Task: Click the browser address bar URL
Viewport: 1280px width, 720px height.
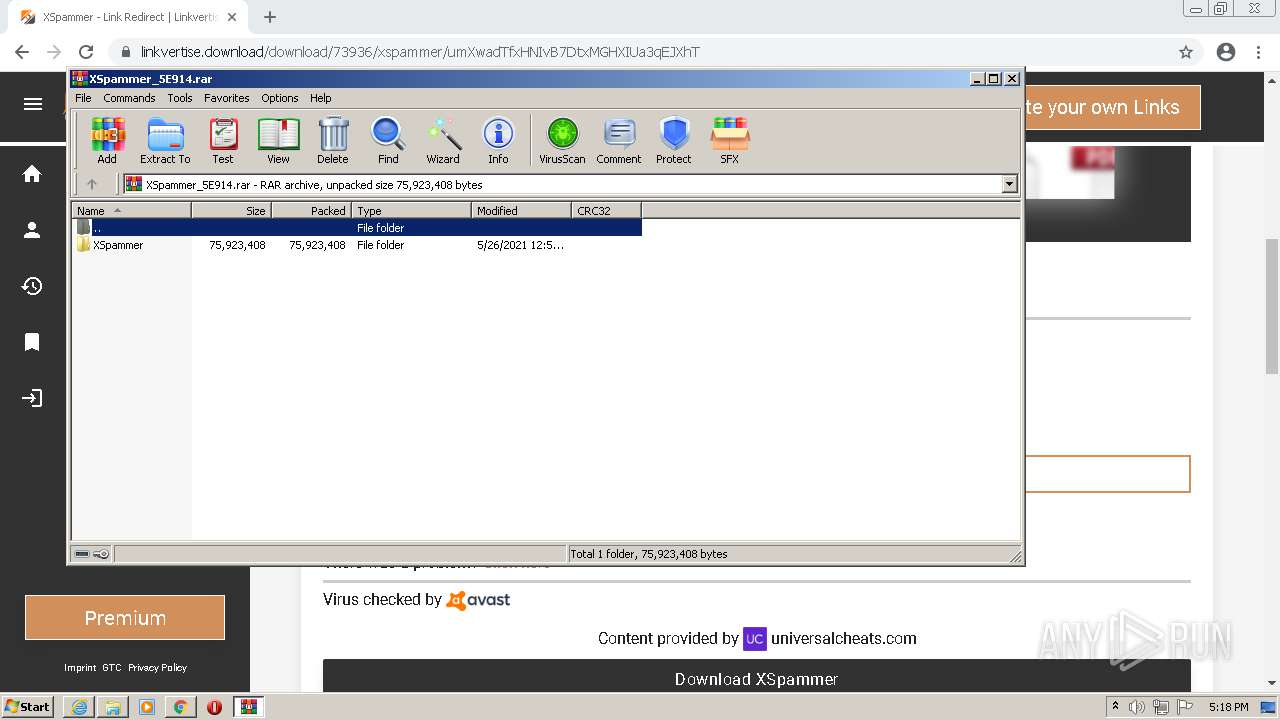Action: [420, 52]
